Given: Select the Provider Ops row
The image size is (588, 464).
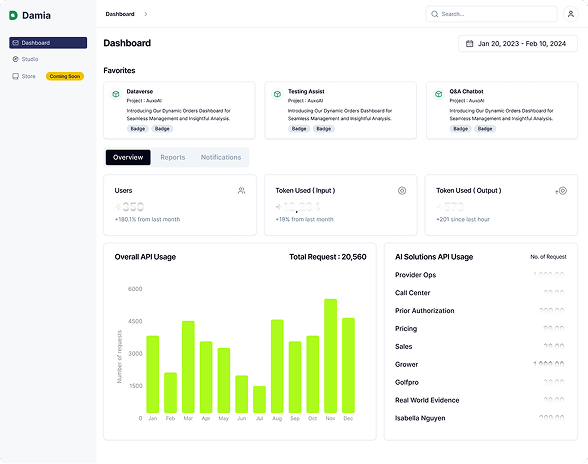Looking at the screenshot, I should 480,275.
